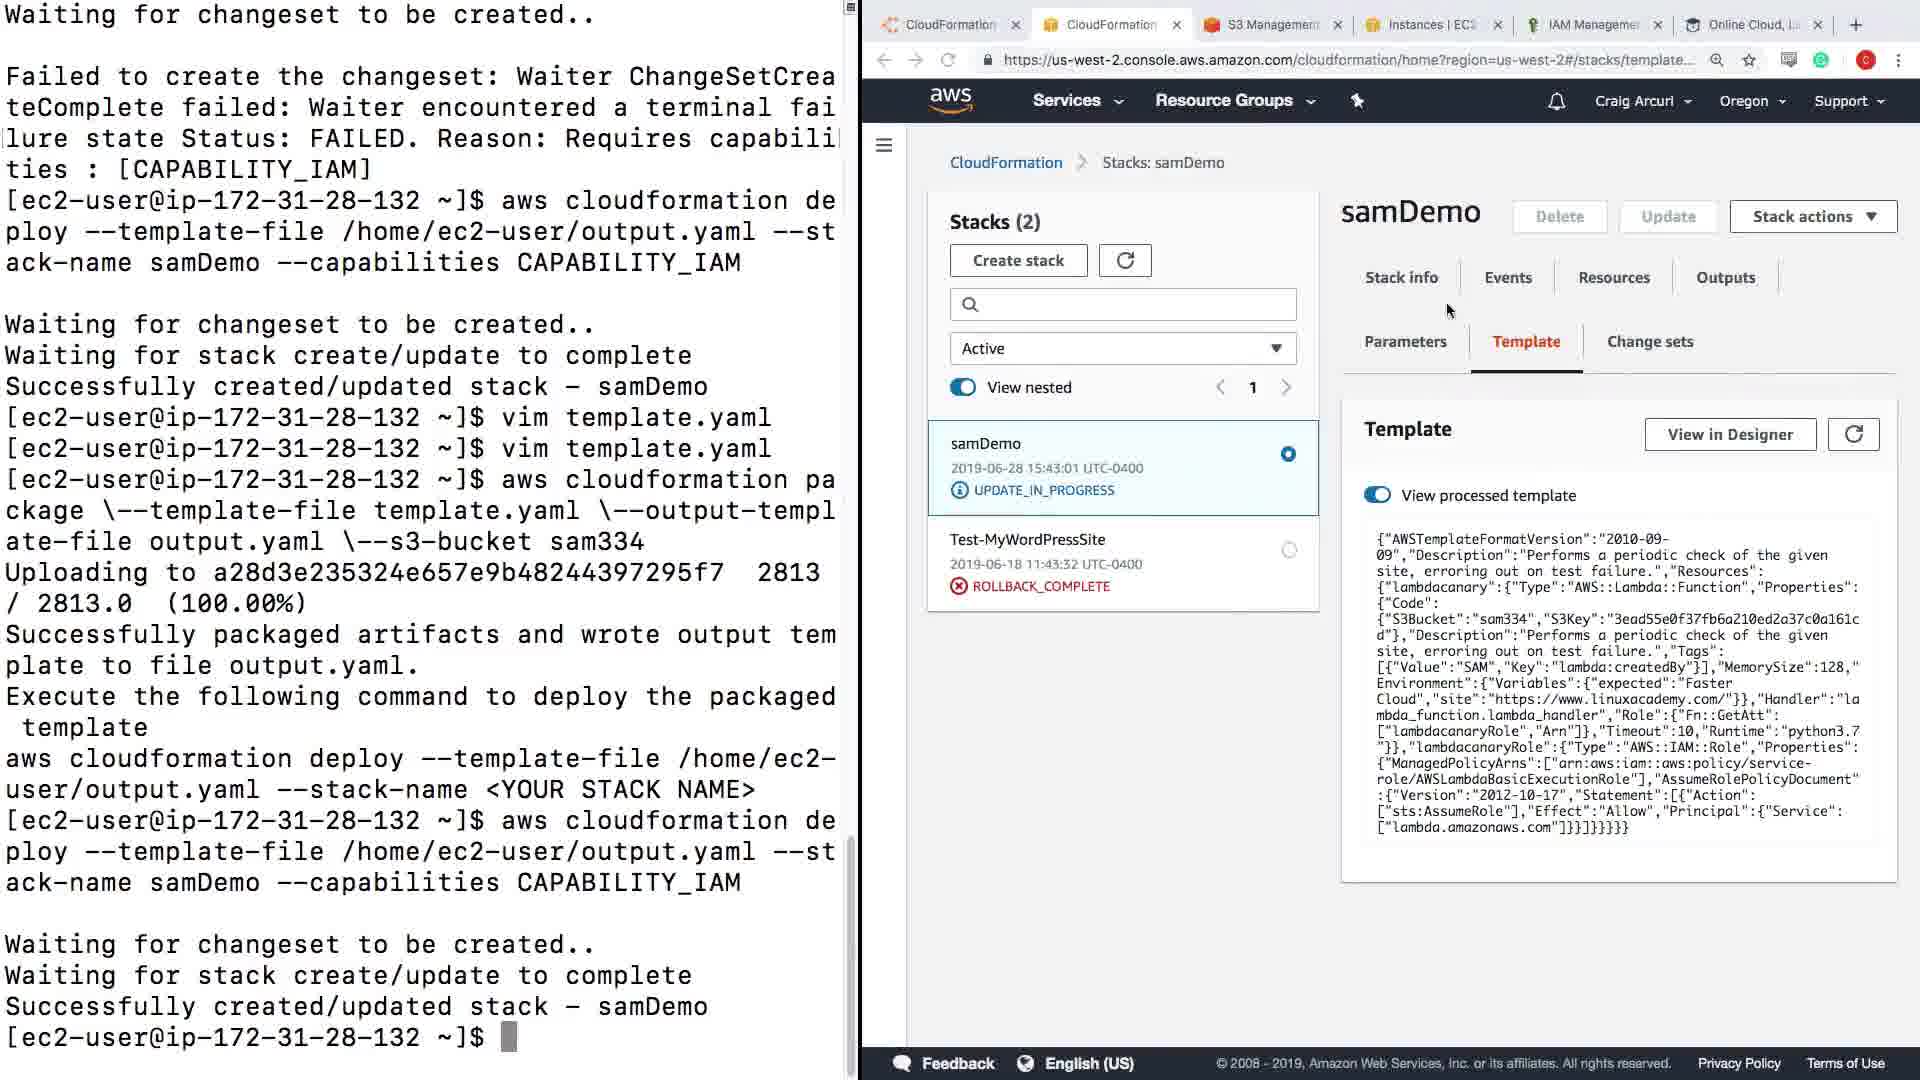Viewport: 1920px width, 1080px height.
Task: Open the Change sets tab
Action: (1650, 342)
